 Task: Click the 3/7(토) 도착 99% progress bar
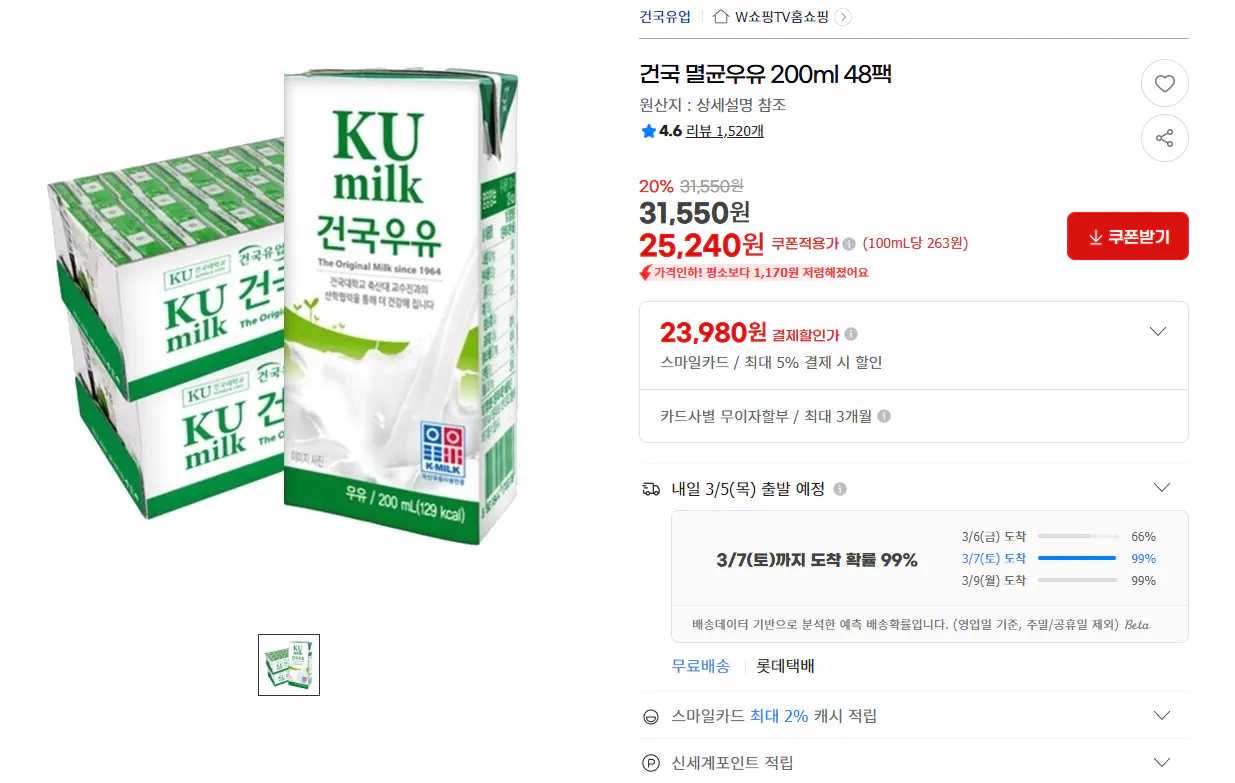coord(1077,558)
